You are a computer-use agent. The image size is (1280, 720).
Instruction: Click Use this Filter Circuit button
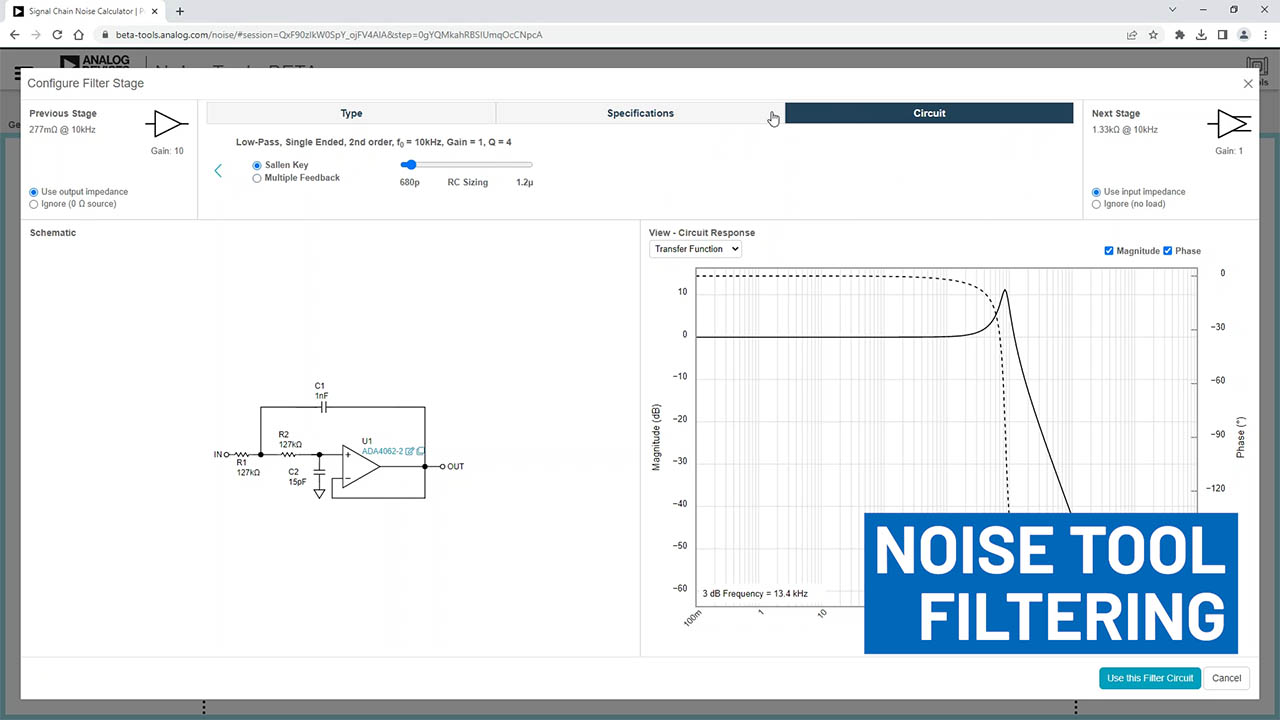(1150, 678)
